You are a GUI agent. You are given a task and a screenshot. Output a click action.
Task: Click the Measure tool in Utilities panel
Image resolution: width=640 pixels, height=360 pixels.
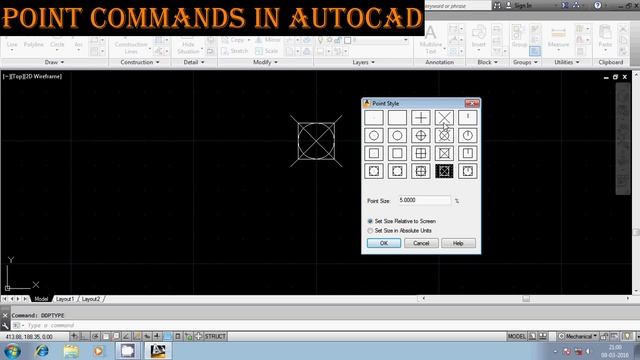coord(558,38)
